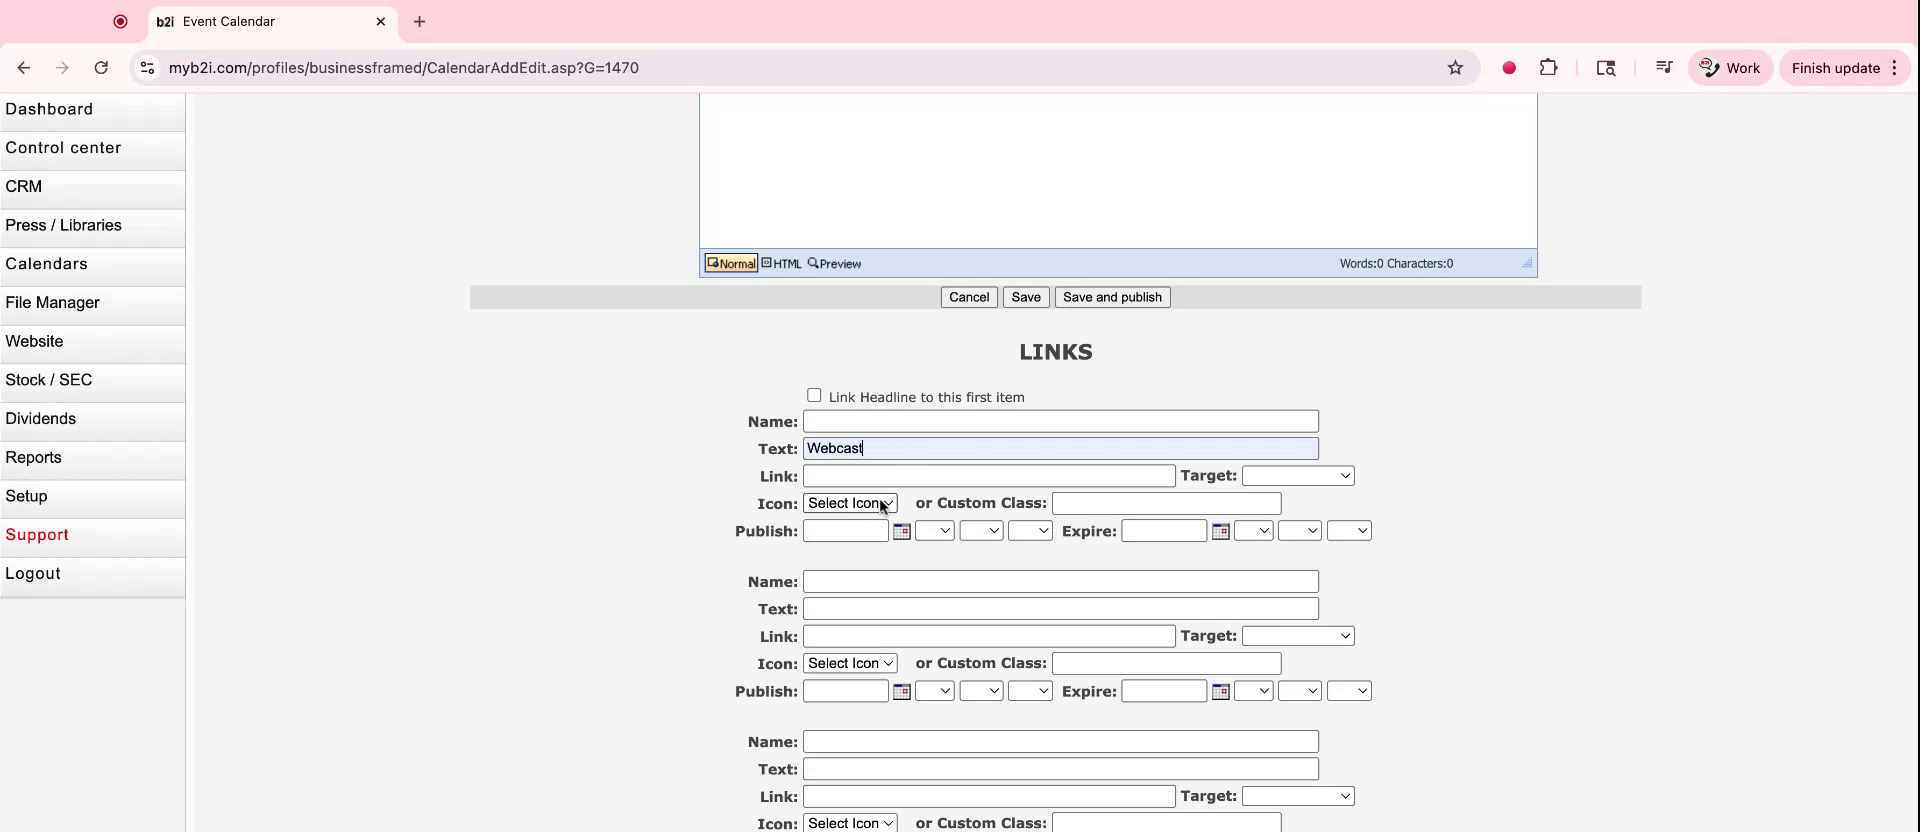The image size is (1920, 832).
Task: Switch editor to HTML mode
Action: [x=781, y=263]
